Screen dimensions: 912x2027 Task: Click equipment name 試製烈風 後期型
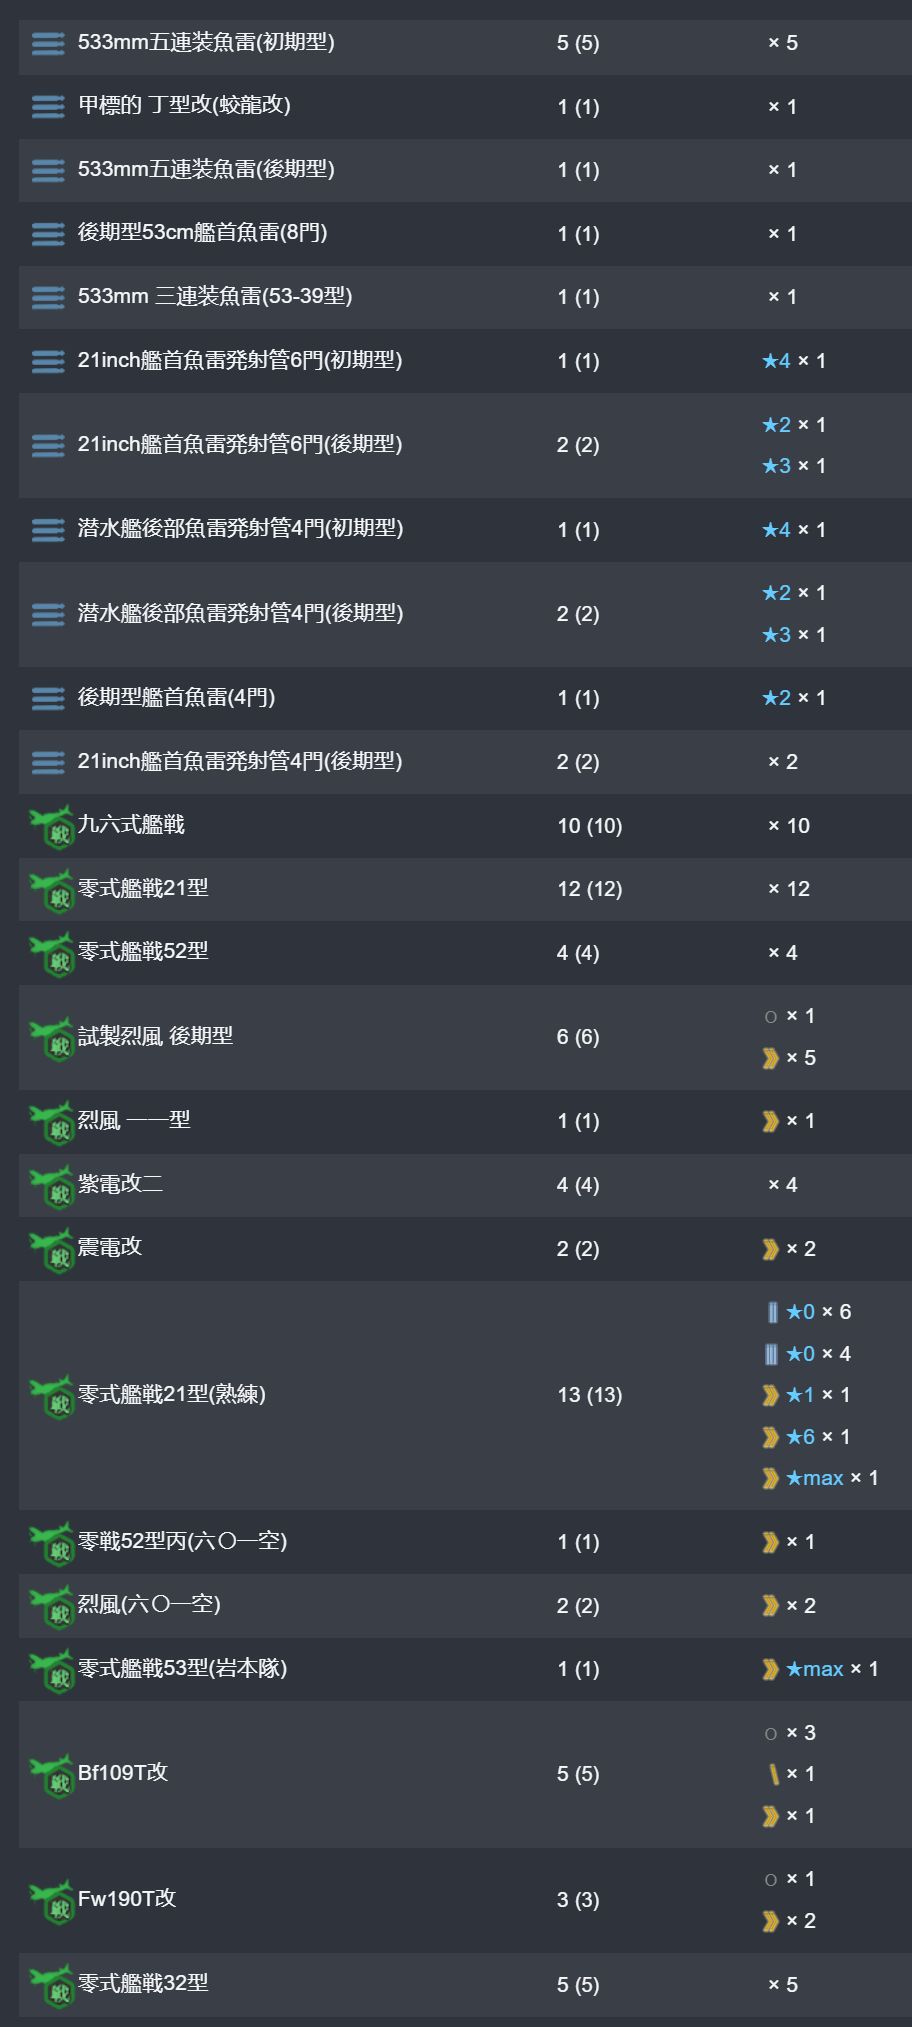click(155, 1036)
